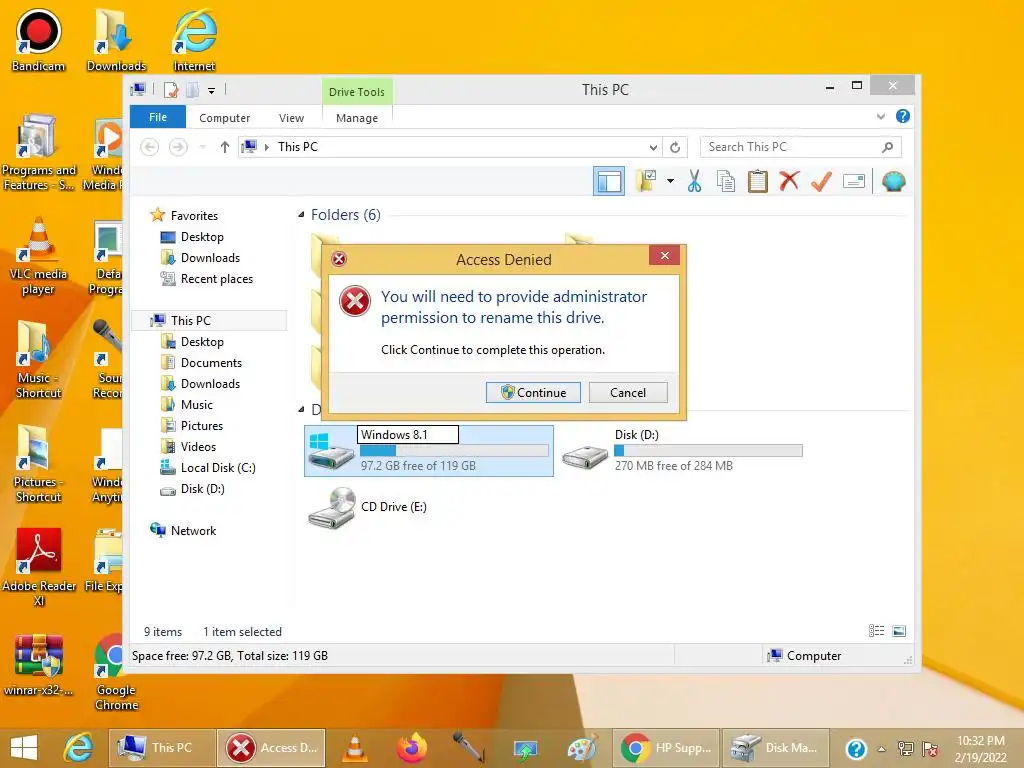
Task: Go up one folder level
Action: [x=225, y=147]
